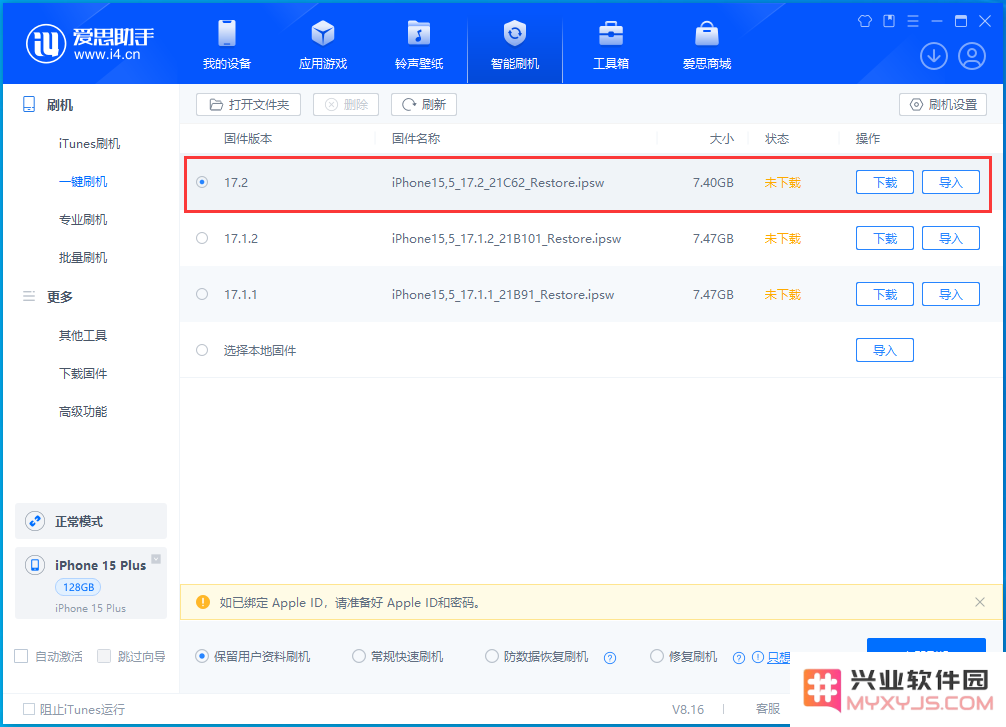This screenshot has width=1006, height=727.
Task: Click the 正常模式 mode icon
Action: (35, 521)
